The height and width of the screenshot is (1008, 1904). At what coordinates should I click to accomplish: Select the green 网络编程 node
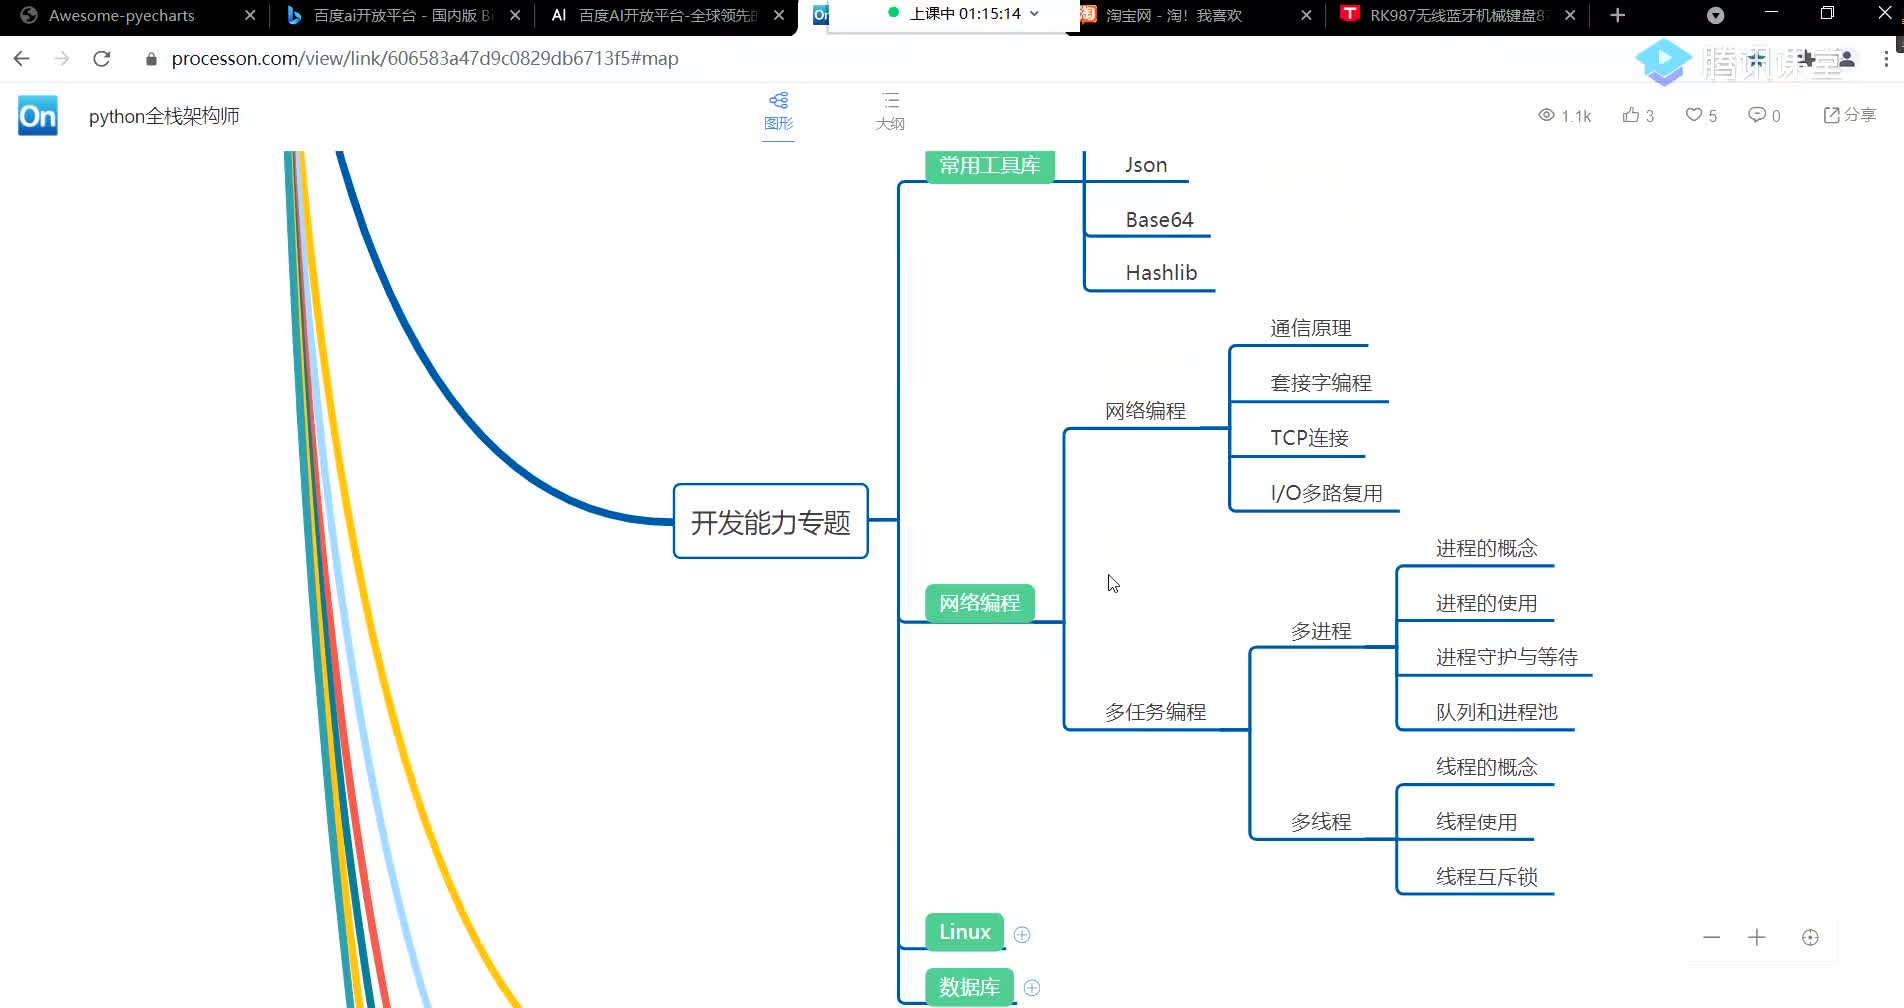tap(979, 603)
